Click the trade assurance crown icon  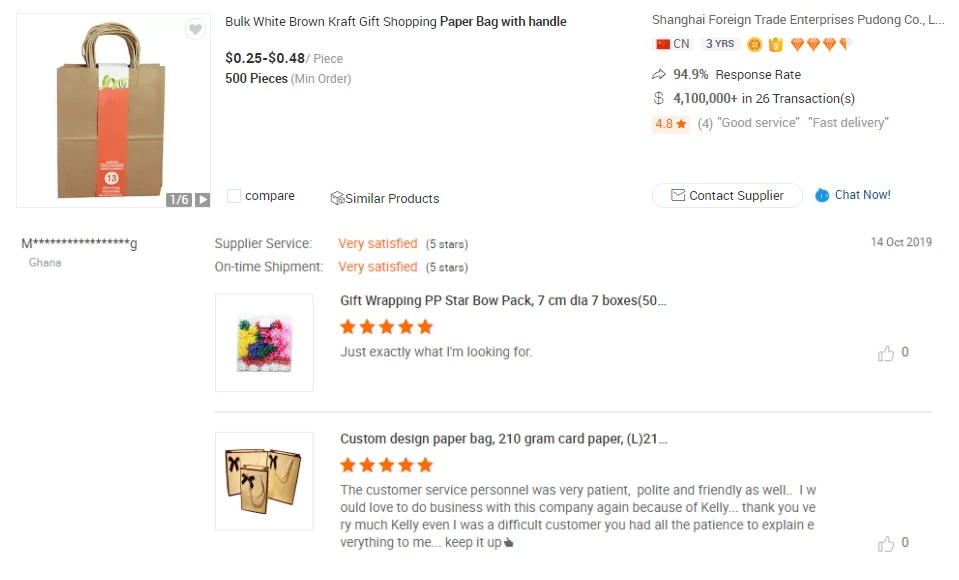(775, 44)
